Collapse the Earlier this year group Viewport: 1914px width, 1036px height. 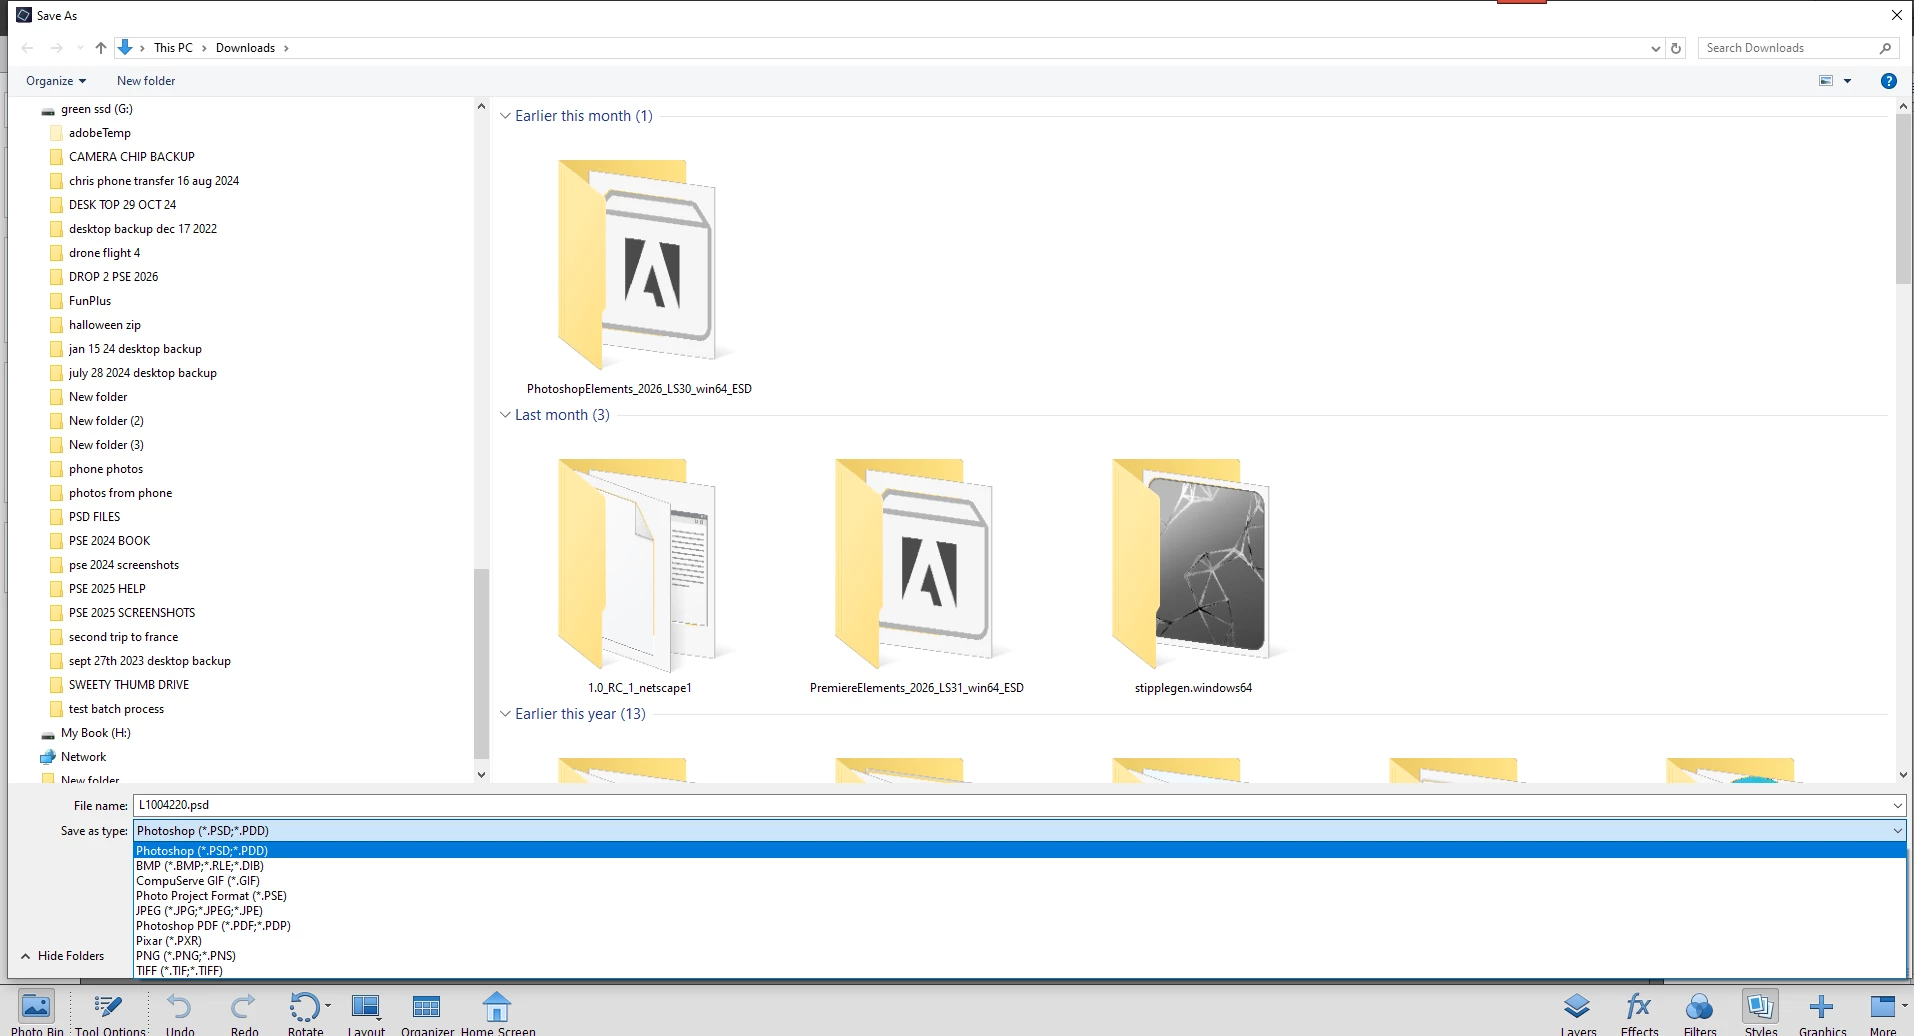[505, 714]
